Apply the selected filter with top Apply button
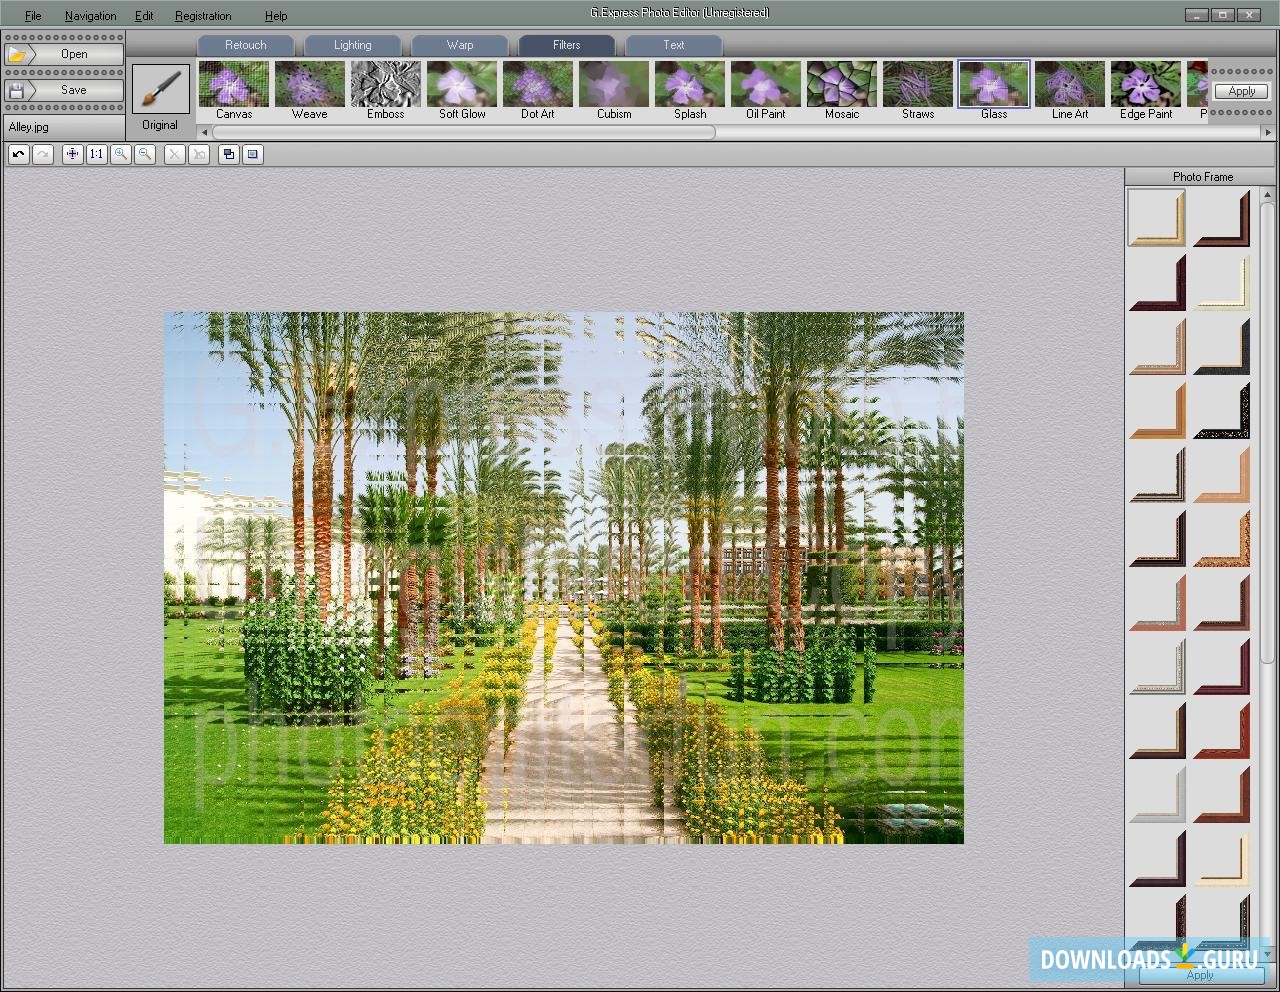The height and width of the screenshot is (992, 1280). click(x=1240, y=90)
